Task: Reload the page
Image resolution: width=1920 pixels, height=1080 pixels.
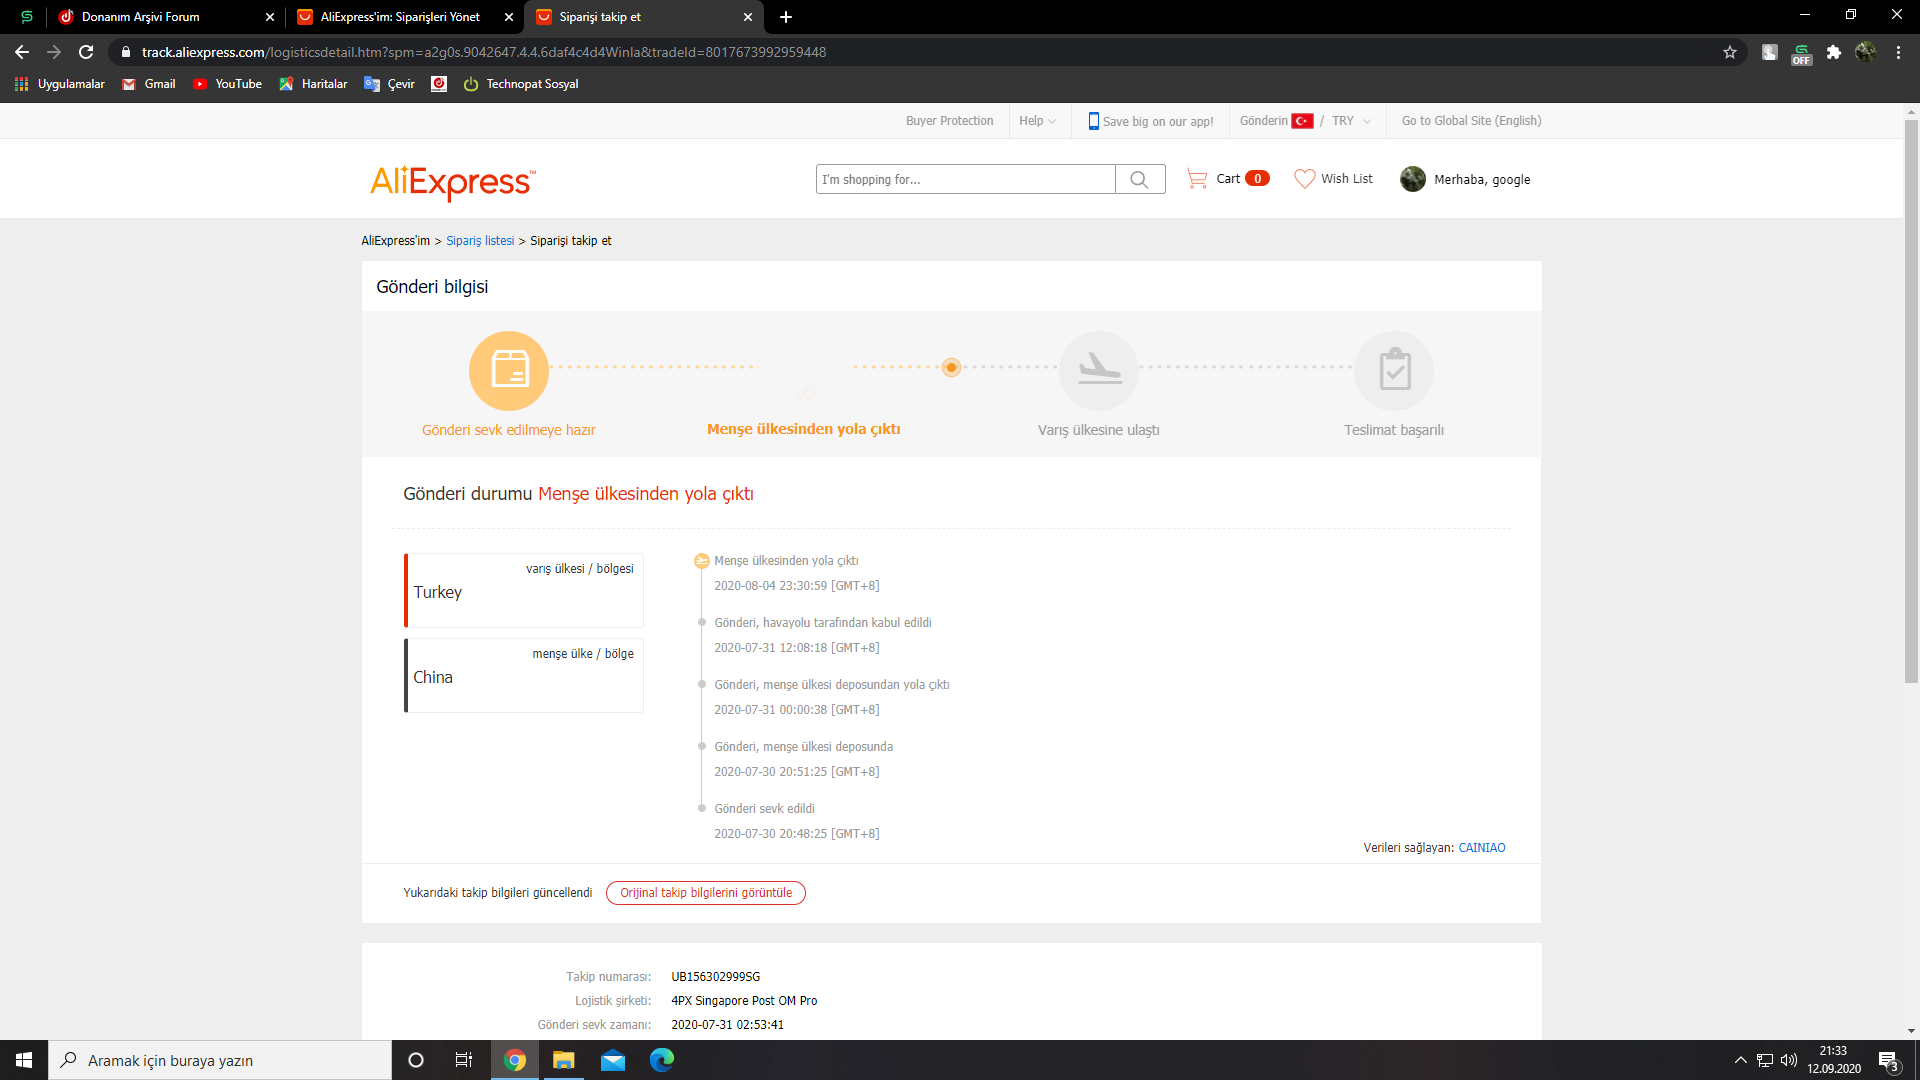Action: (x=86, y=52)
